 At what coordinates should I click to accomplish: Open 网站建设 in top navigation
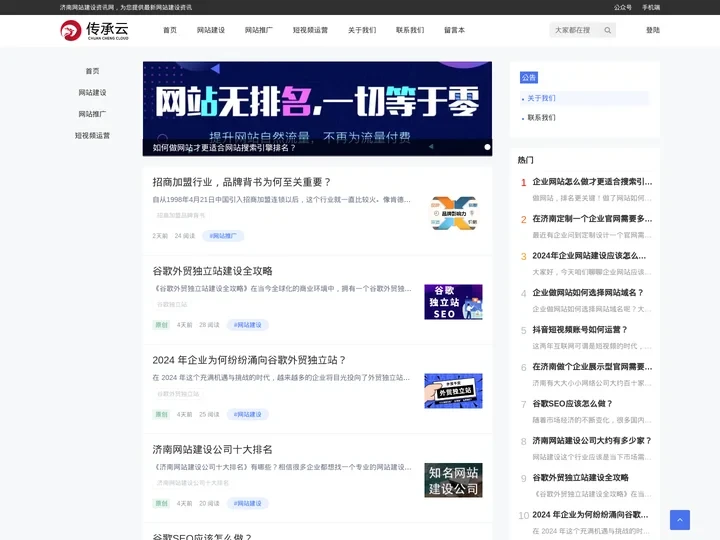tap(211, 30)
